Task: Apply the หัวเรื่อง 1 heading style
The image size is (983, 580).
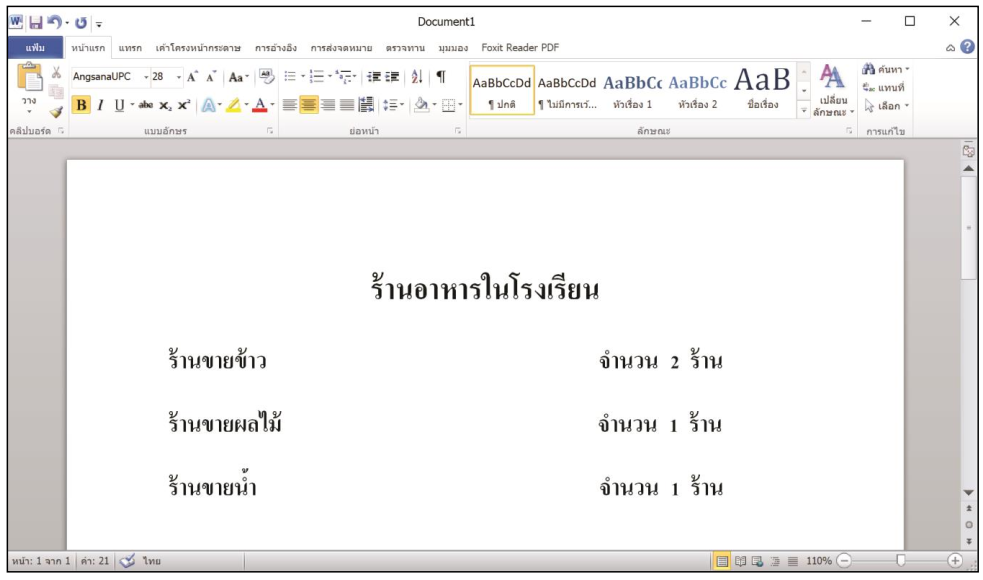Action: [633, 90]
